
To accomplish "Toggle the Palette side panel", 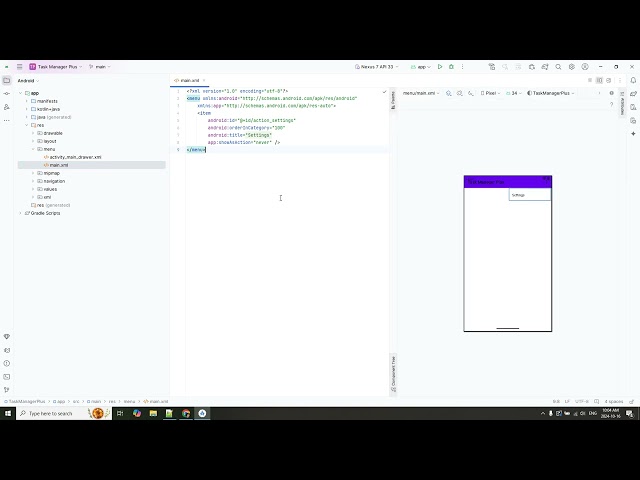I will pyautogui.click(x=393, y=100).
